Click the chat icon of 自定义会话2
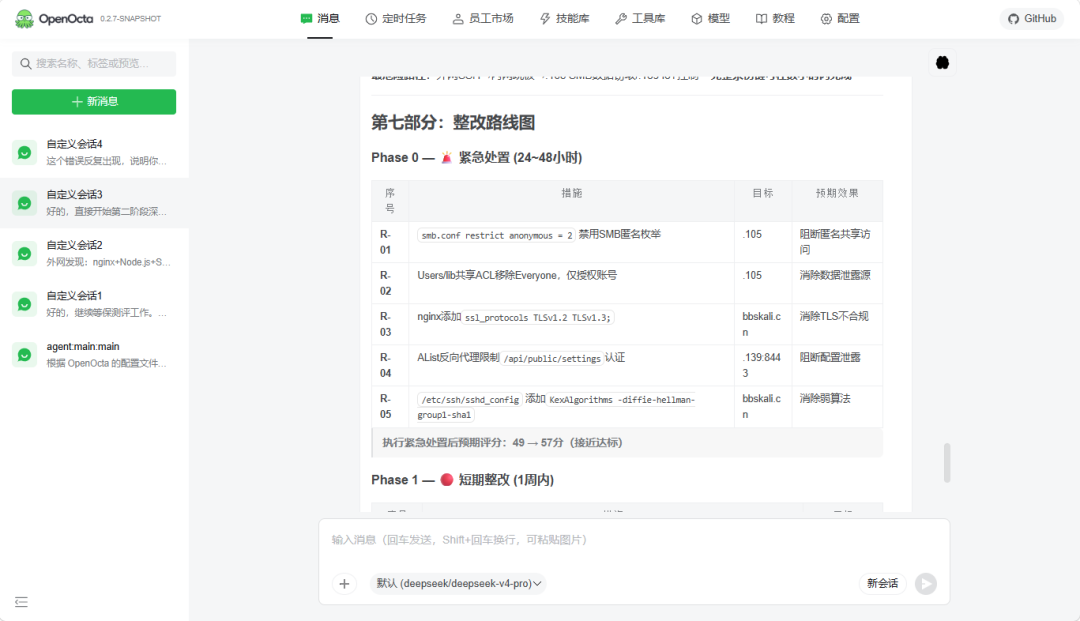The image size is (1080, 621). tap(24, 253)
